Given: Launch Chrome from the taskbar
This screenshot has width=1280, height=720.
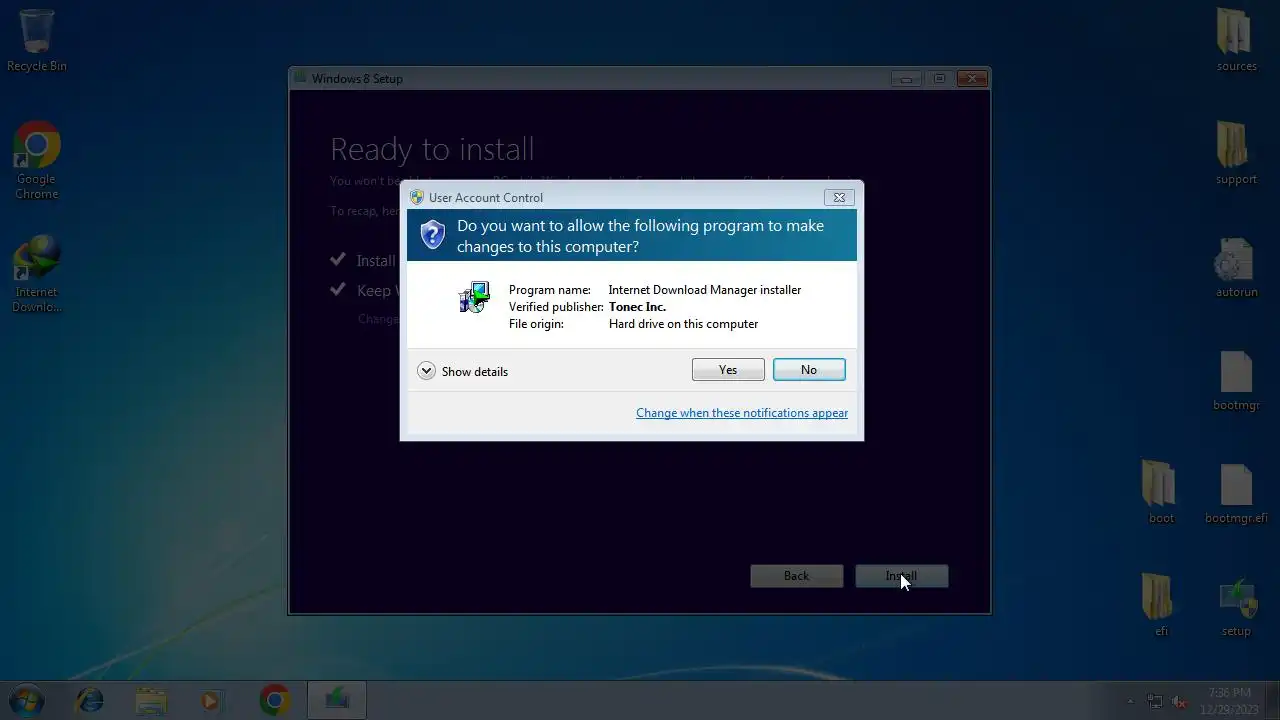Looking at the screenshot, I should pos(274,700).
